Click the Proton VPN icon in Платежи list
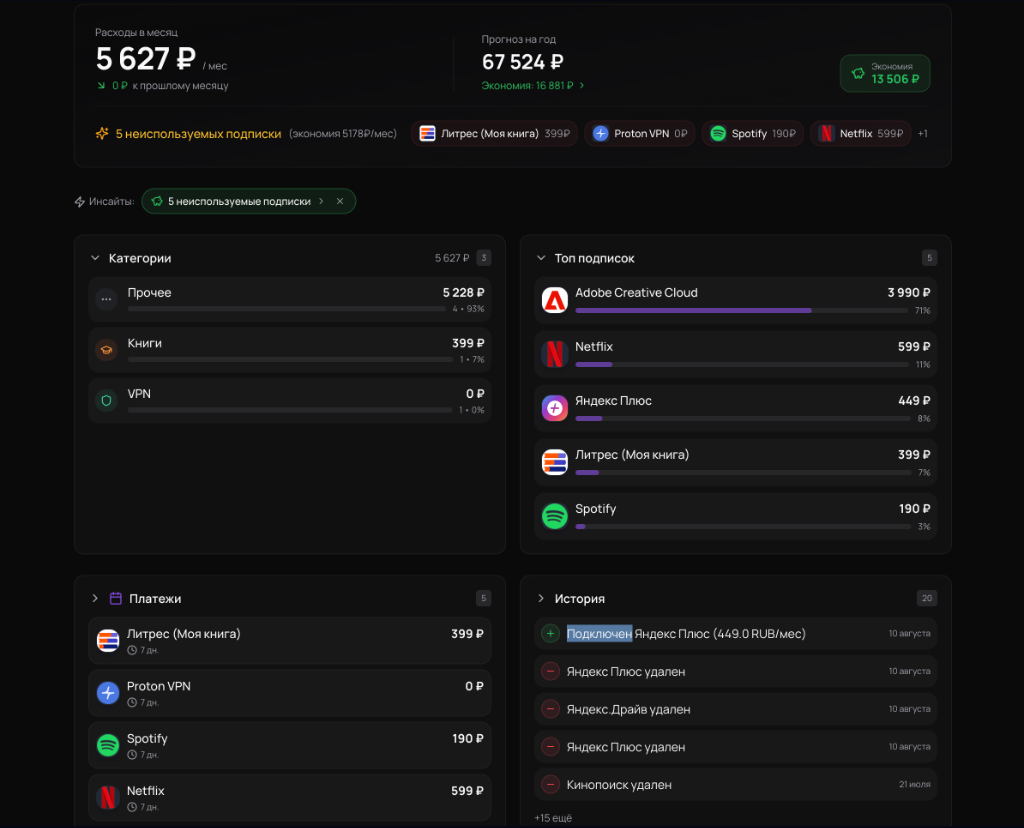Viewport: 1024px width, 828px height. coord(108,693)
